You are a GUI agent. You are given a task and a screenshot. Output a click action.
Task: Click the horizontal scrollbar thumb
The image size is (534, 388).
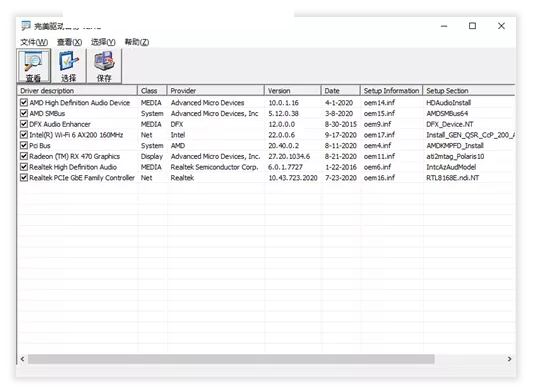(x=231, y=359)
